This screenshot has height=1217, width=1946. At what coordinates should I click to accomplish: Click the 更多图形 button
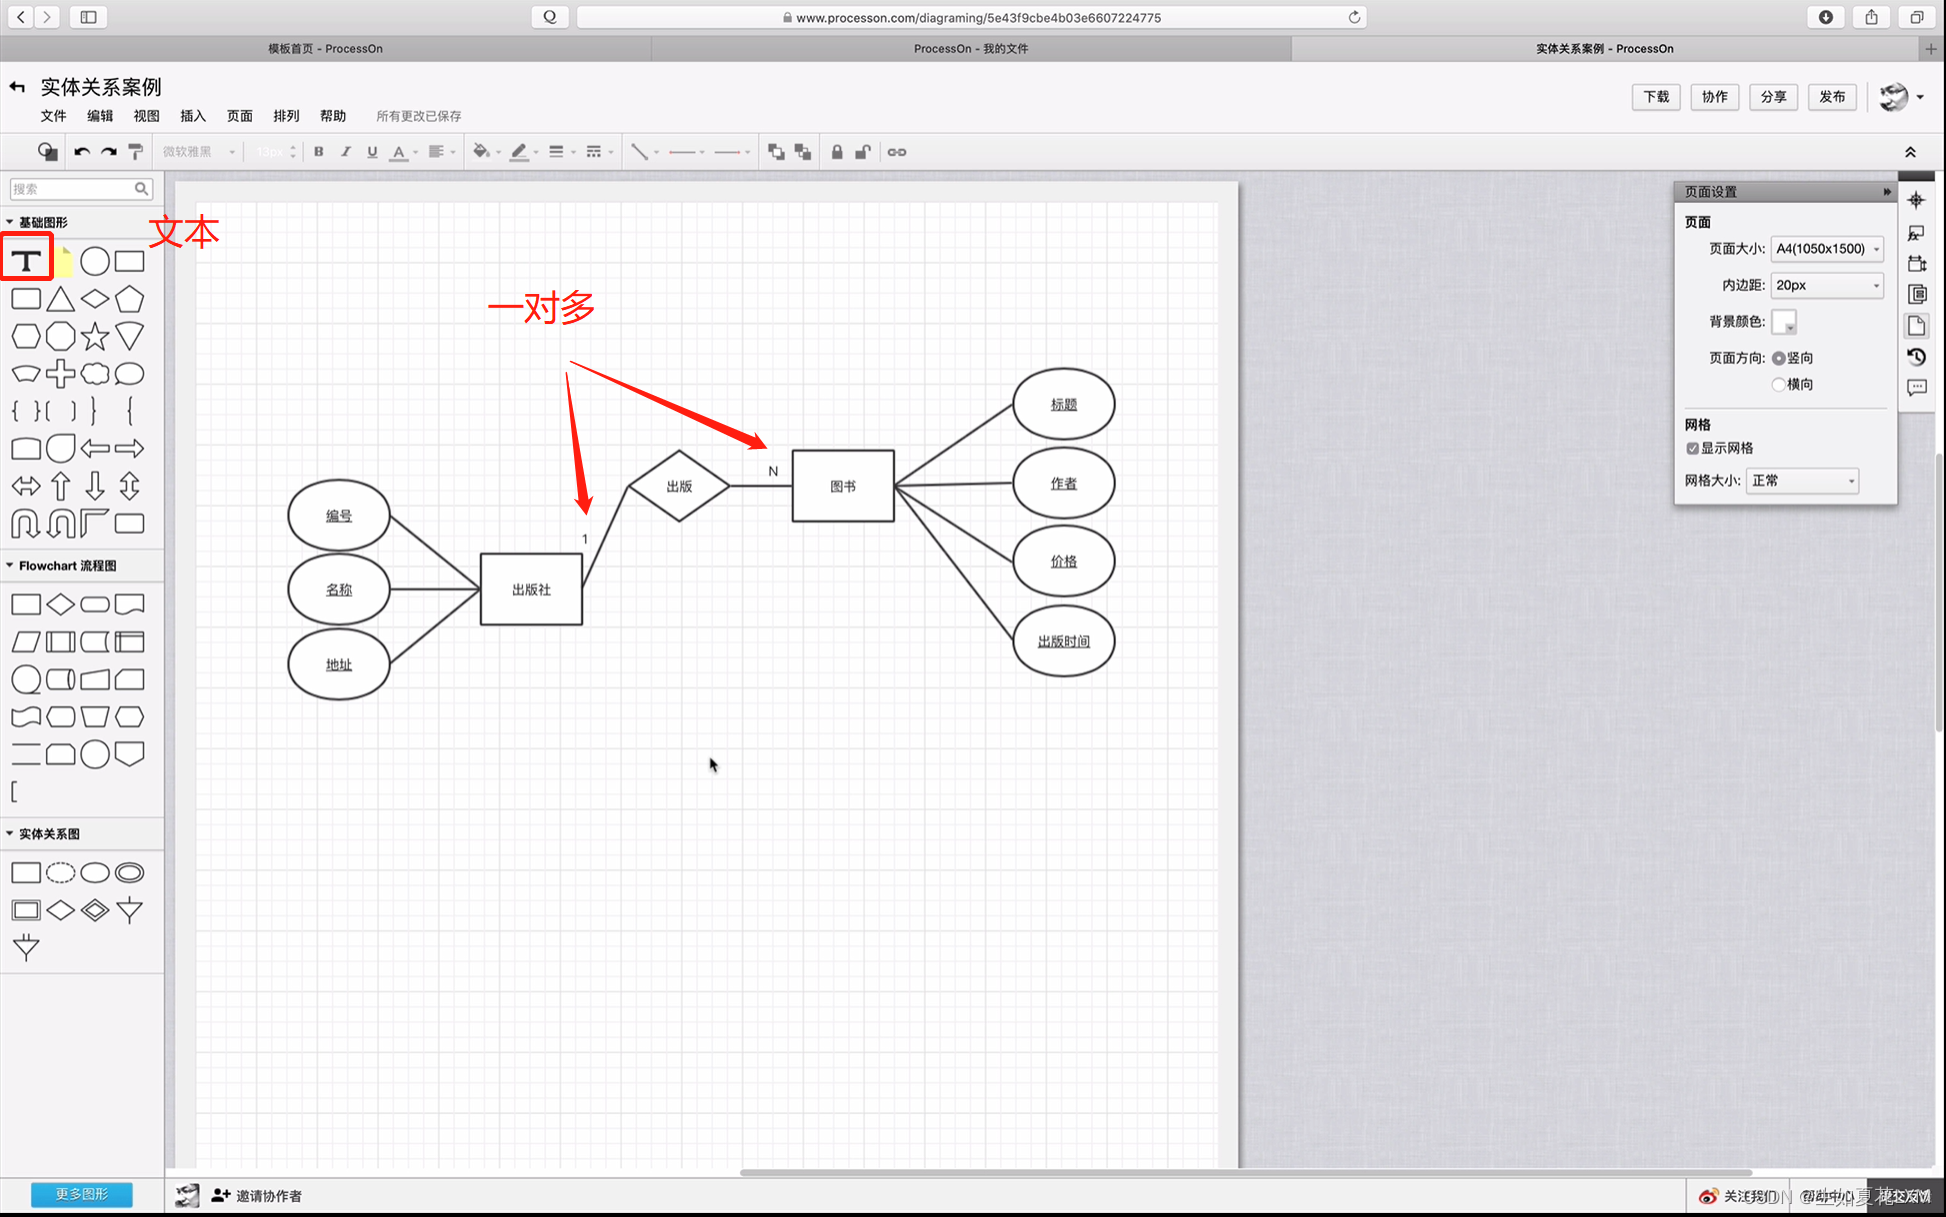point(81,1194)
